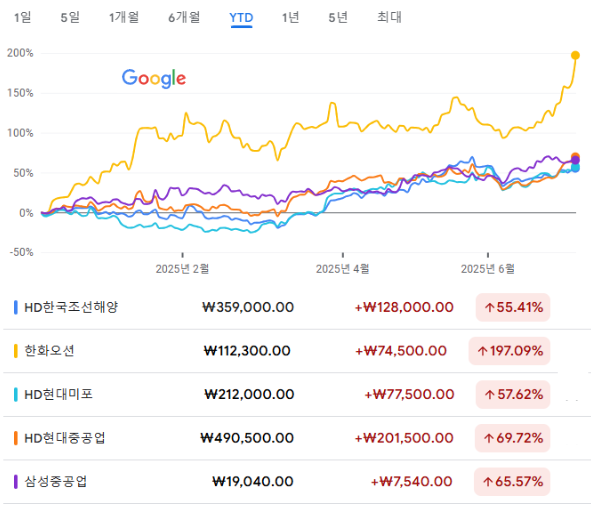This screenshot has height=516, width=591.
Task: Click the yellow endpoint dot near 200%
Action: point(575,55)
